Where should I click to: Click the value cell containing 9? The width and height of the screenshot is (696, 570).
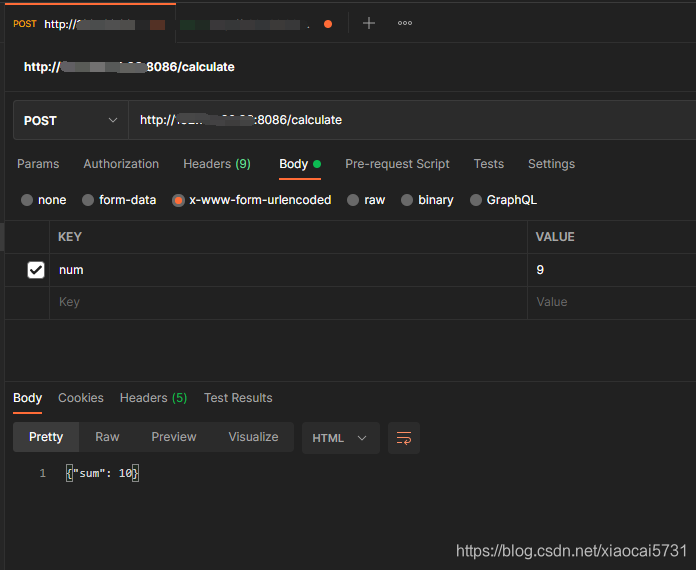(x=612, y=270)
